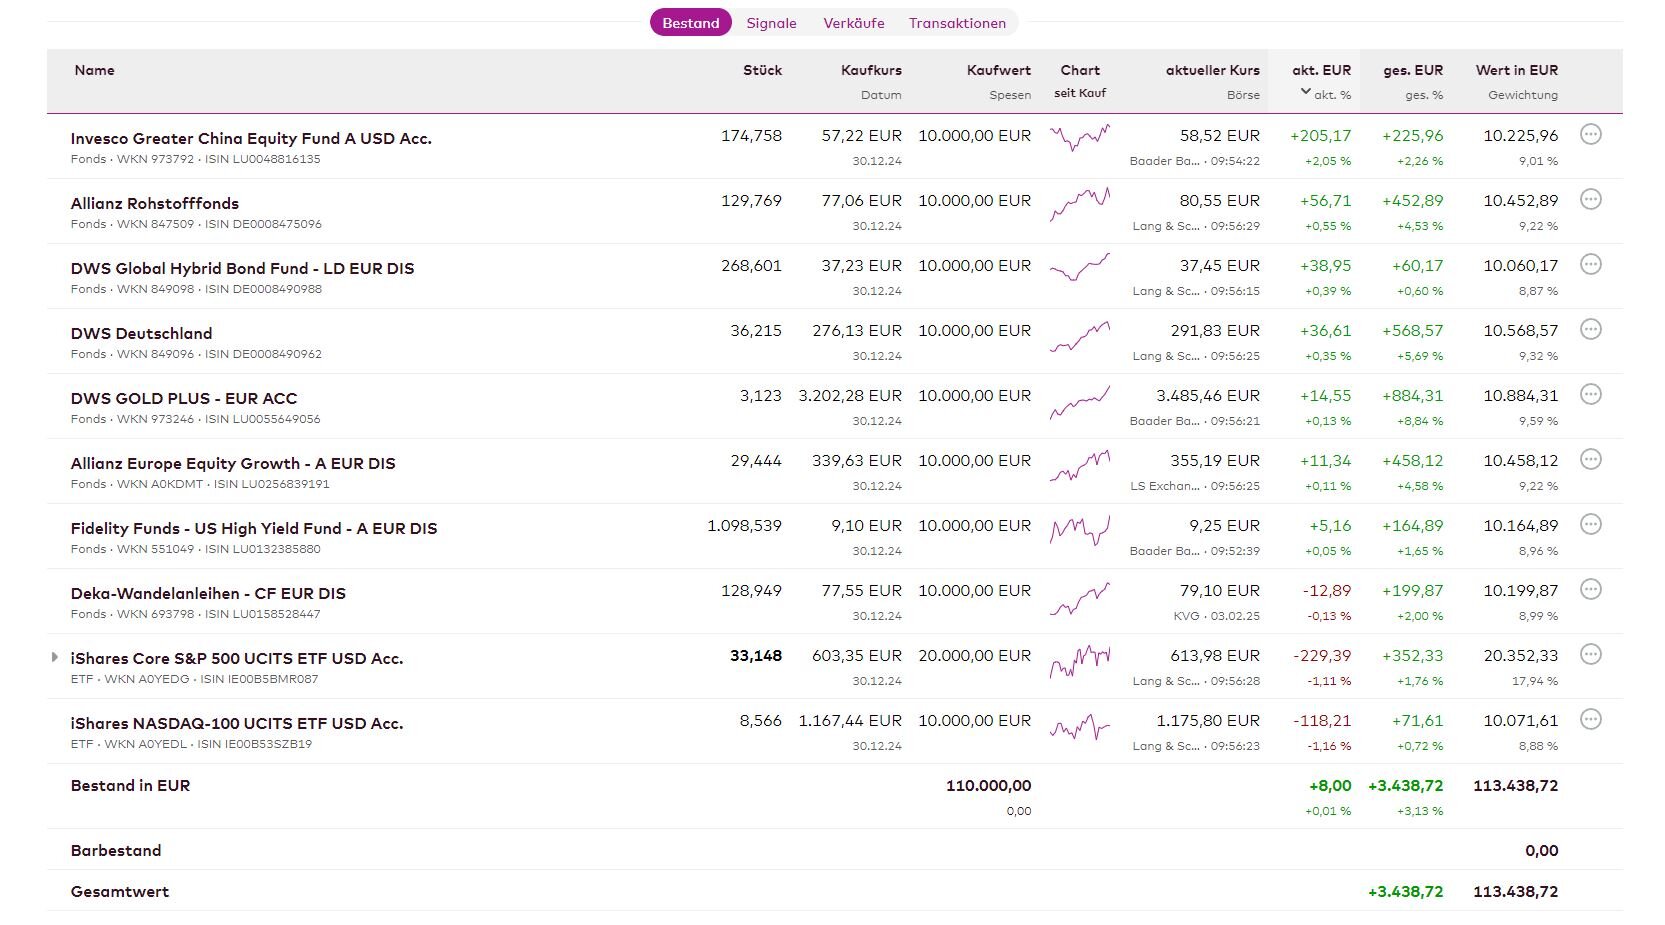
Task: Click sort chevron in akt. EUR column
Action: (1305, 92)
